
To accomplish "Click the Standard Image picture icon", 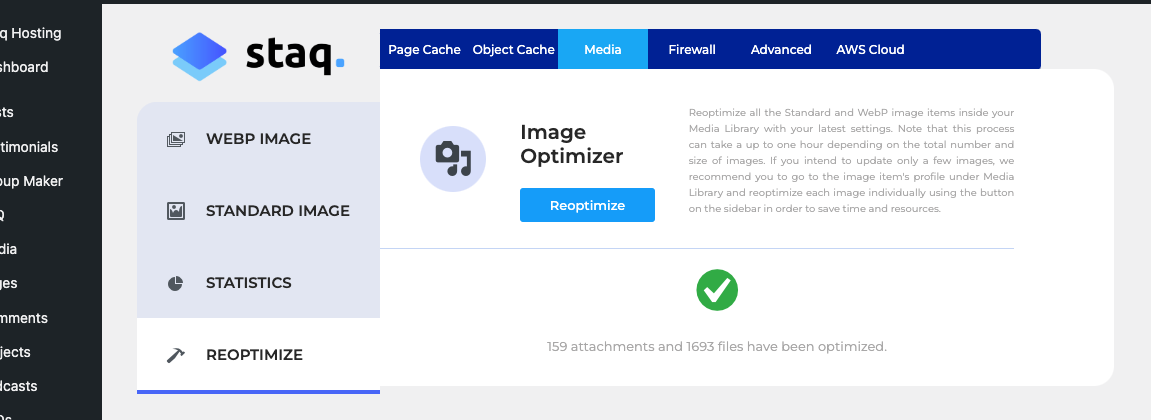I will 176,211.
